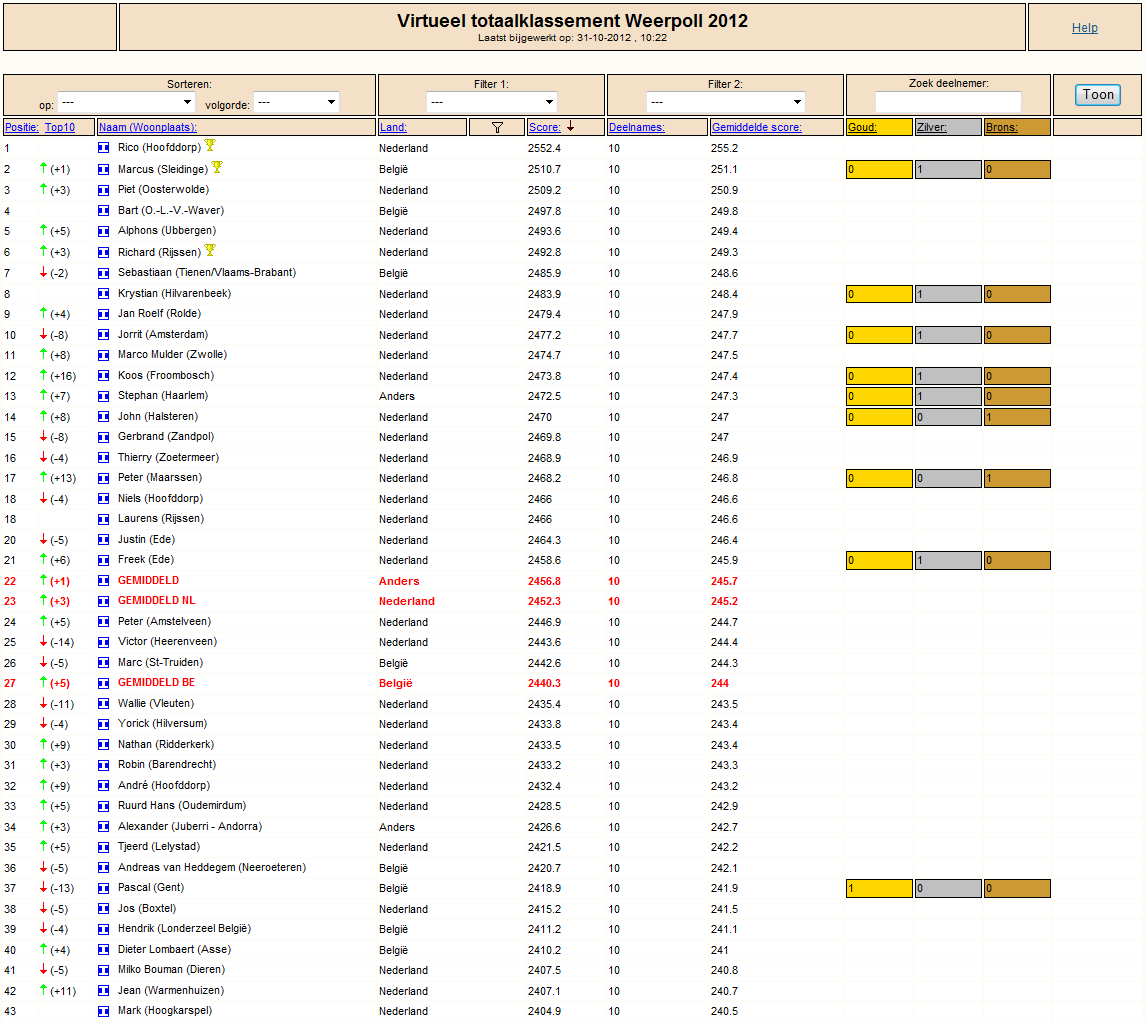Click the filter funnel icon in the header
1146x1022 pixels.
[x=497, y=127]
